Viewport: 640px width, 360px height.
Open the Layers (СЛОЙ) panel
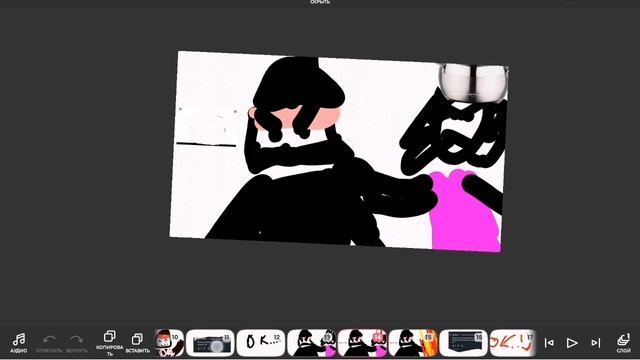[623, 343]
